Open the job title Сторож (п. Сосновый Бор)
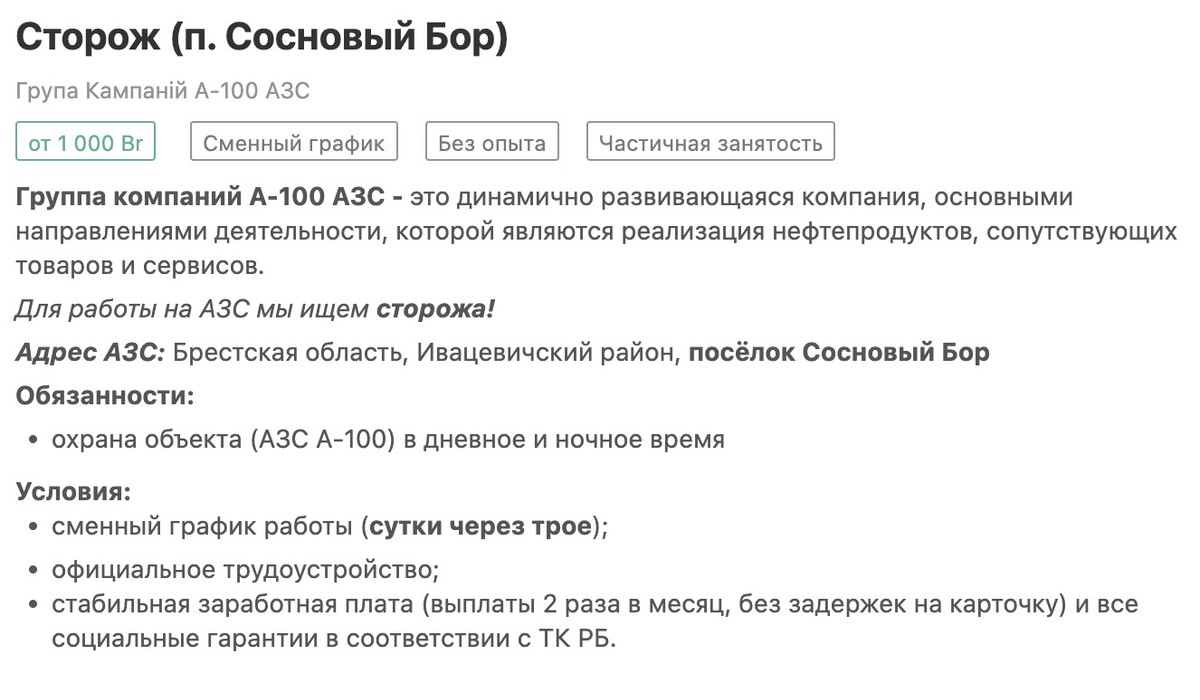This screenshot has width=1200, height=700. click(262, 39)
